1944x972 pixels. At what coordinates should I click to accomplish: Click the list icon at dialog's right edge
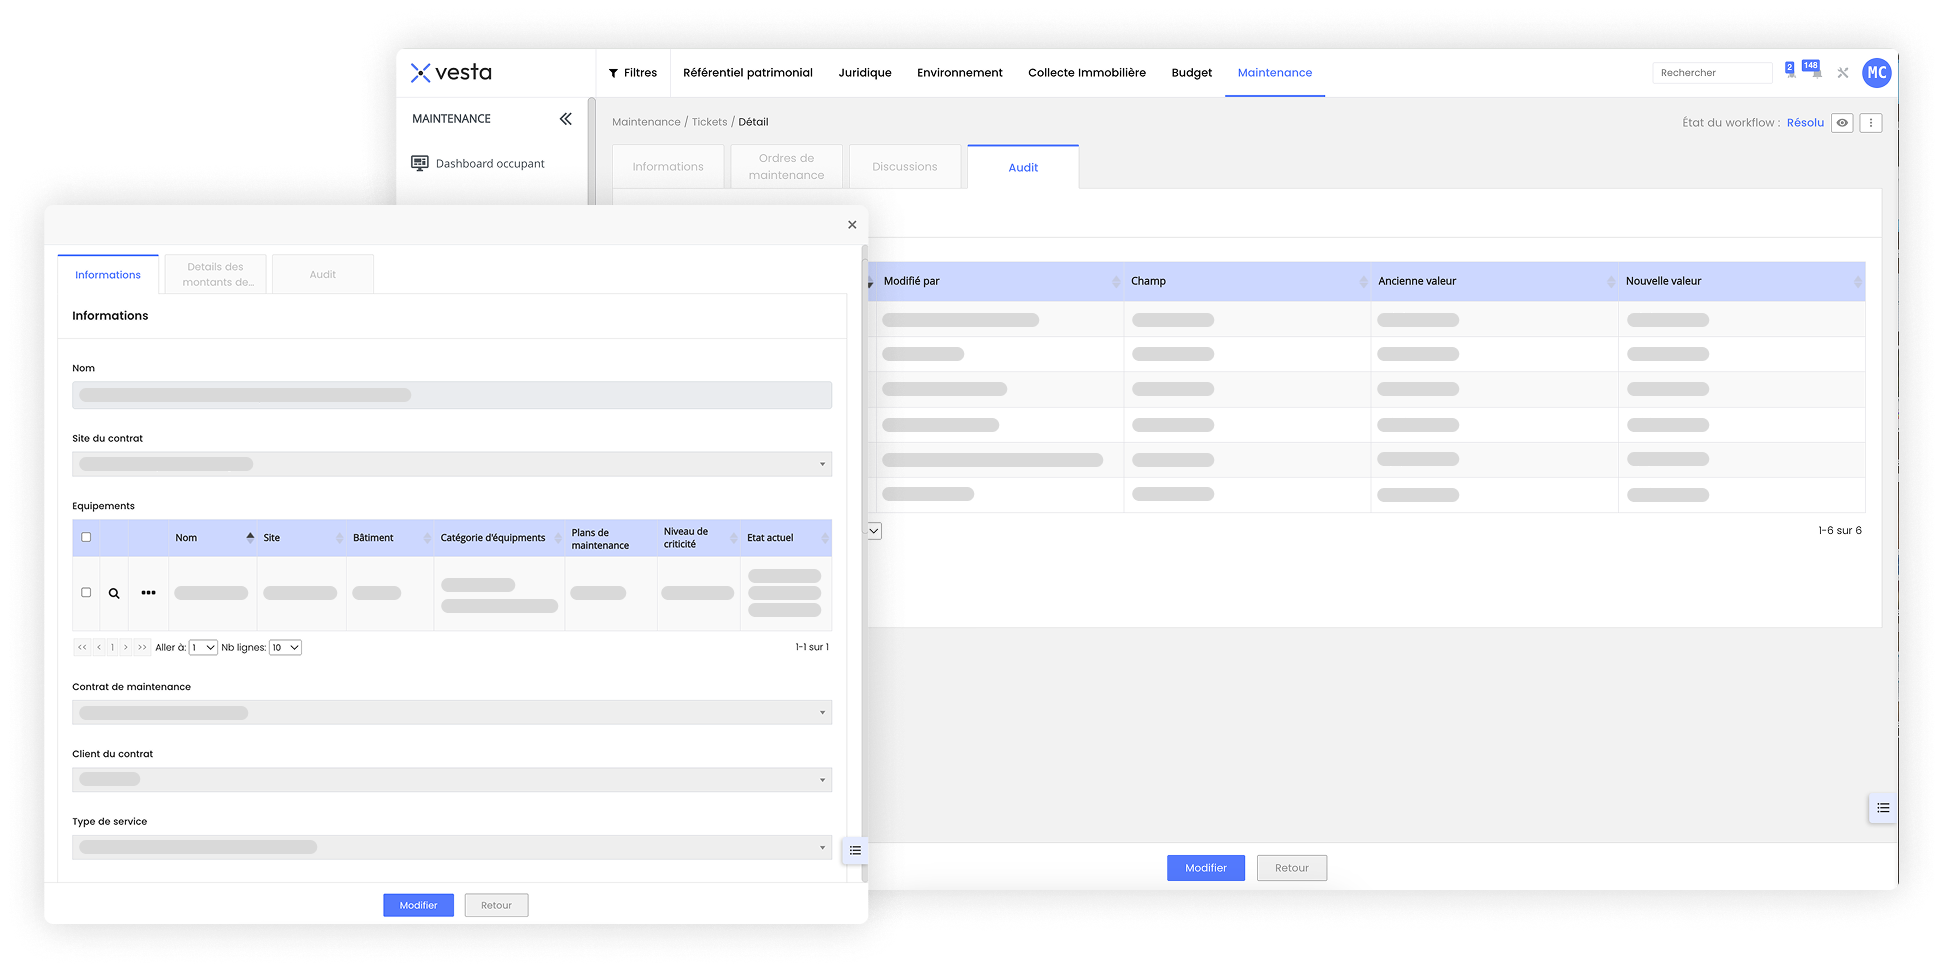point(855,850)
